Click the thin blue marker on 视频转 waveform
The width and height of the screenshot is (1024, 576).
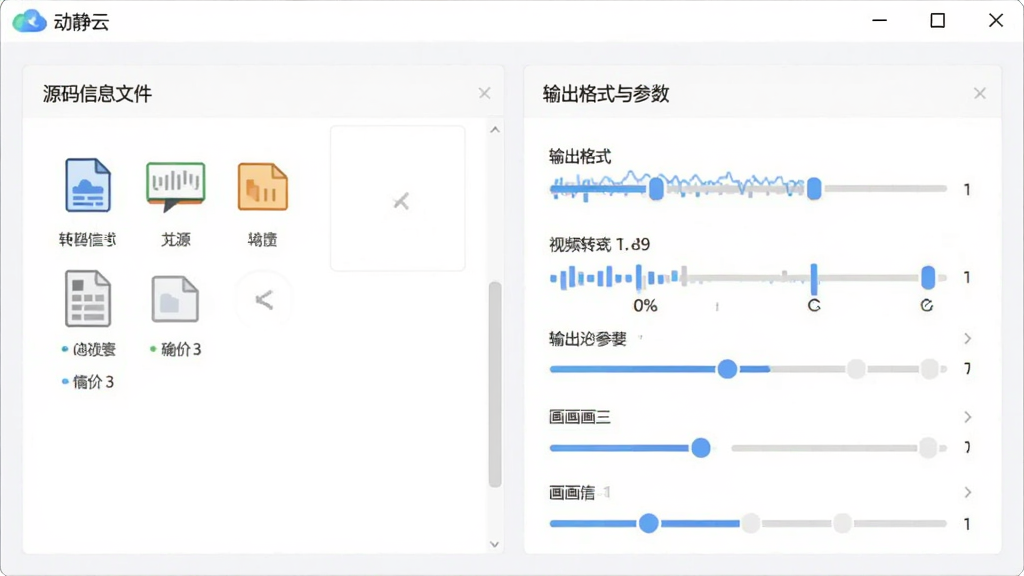[814, 279]
